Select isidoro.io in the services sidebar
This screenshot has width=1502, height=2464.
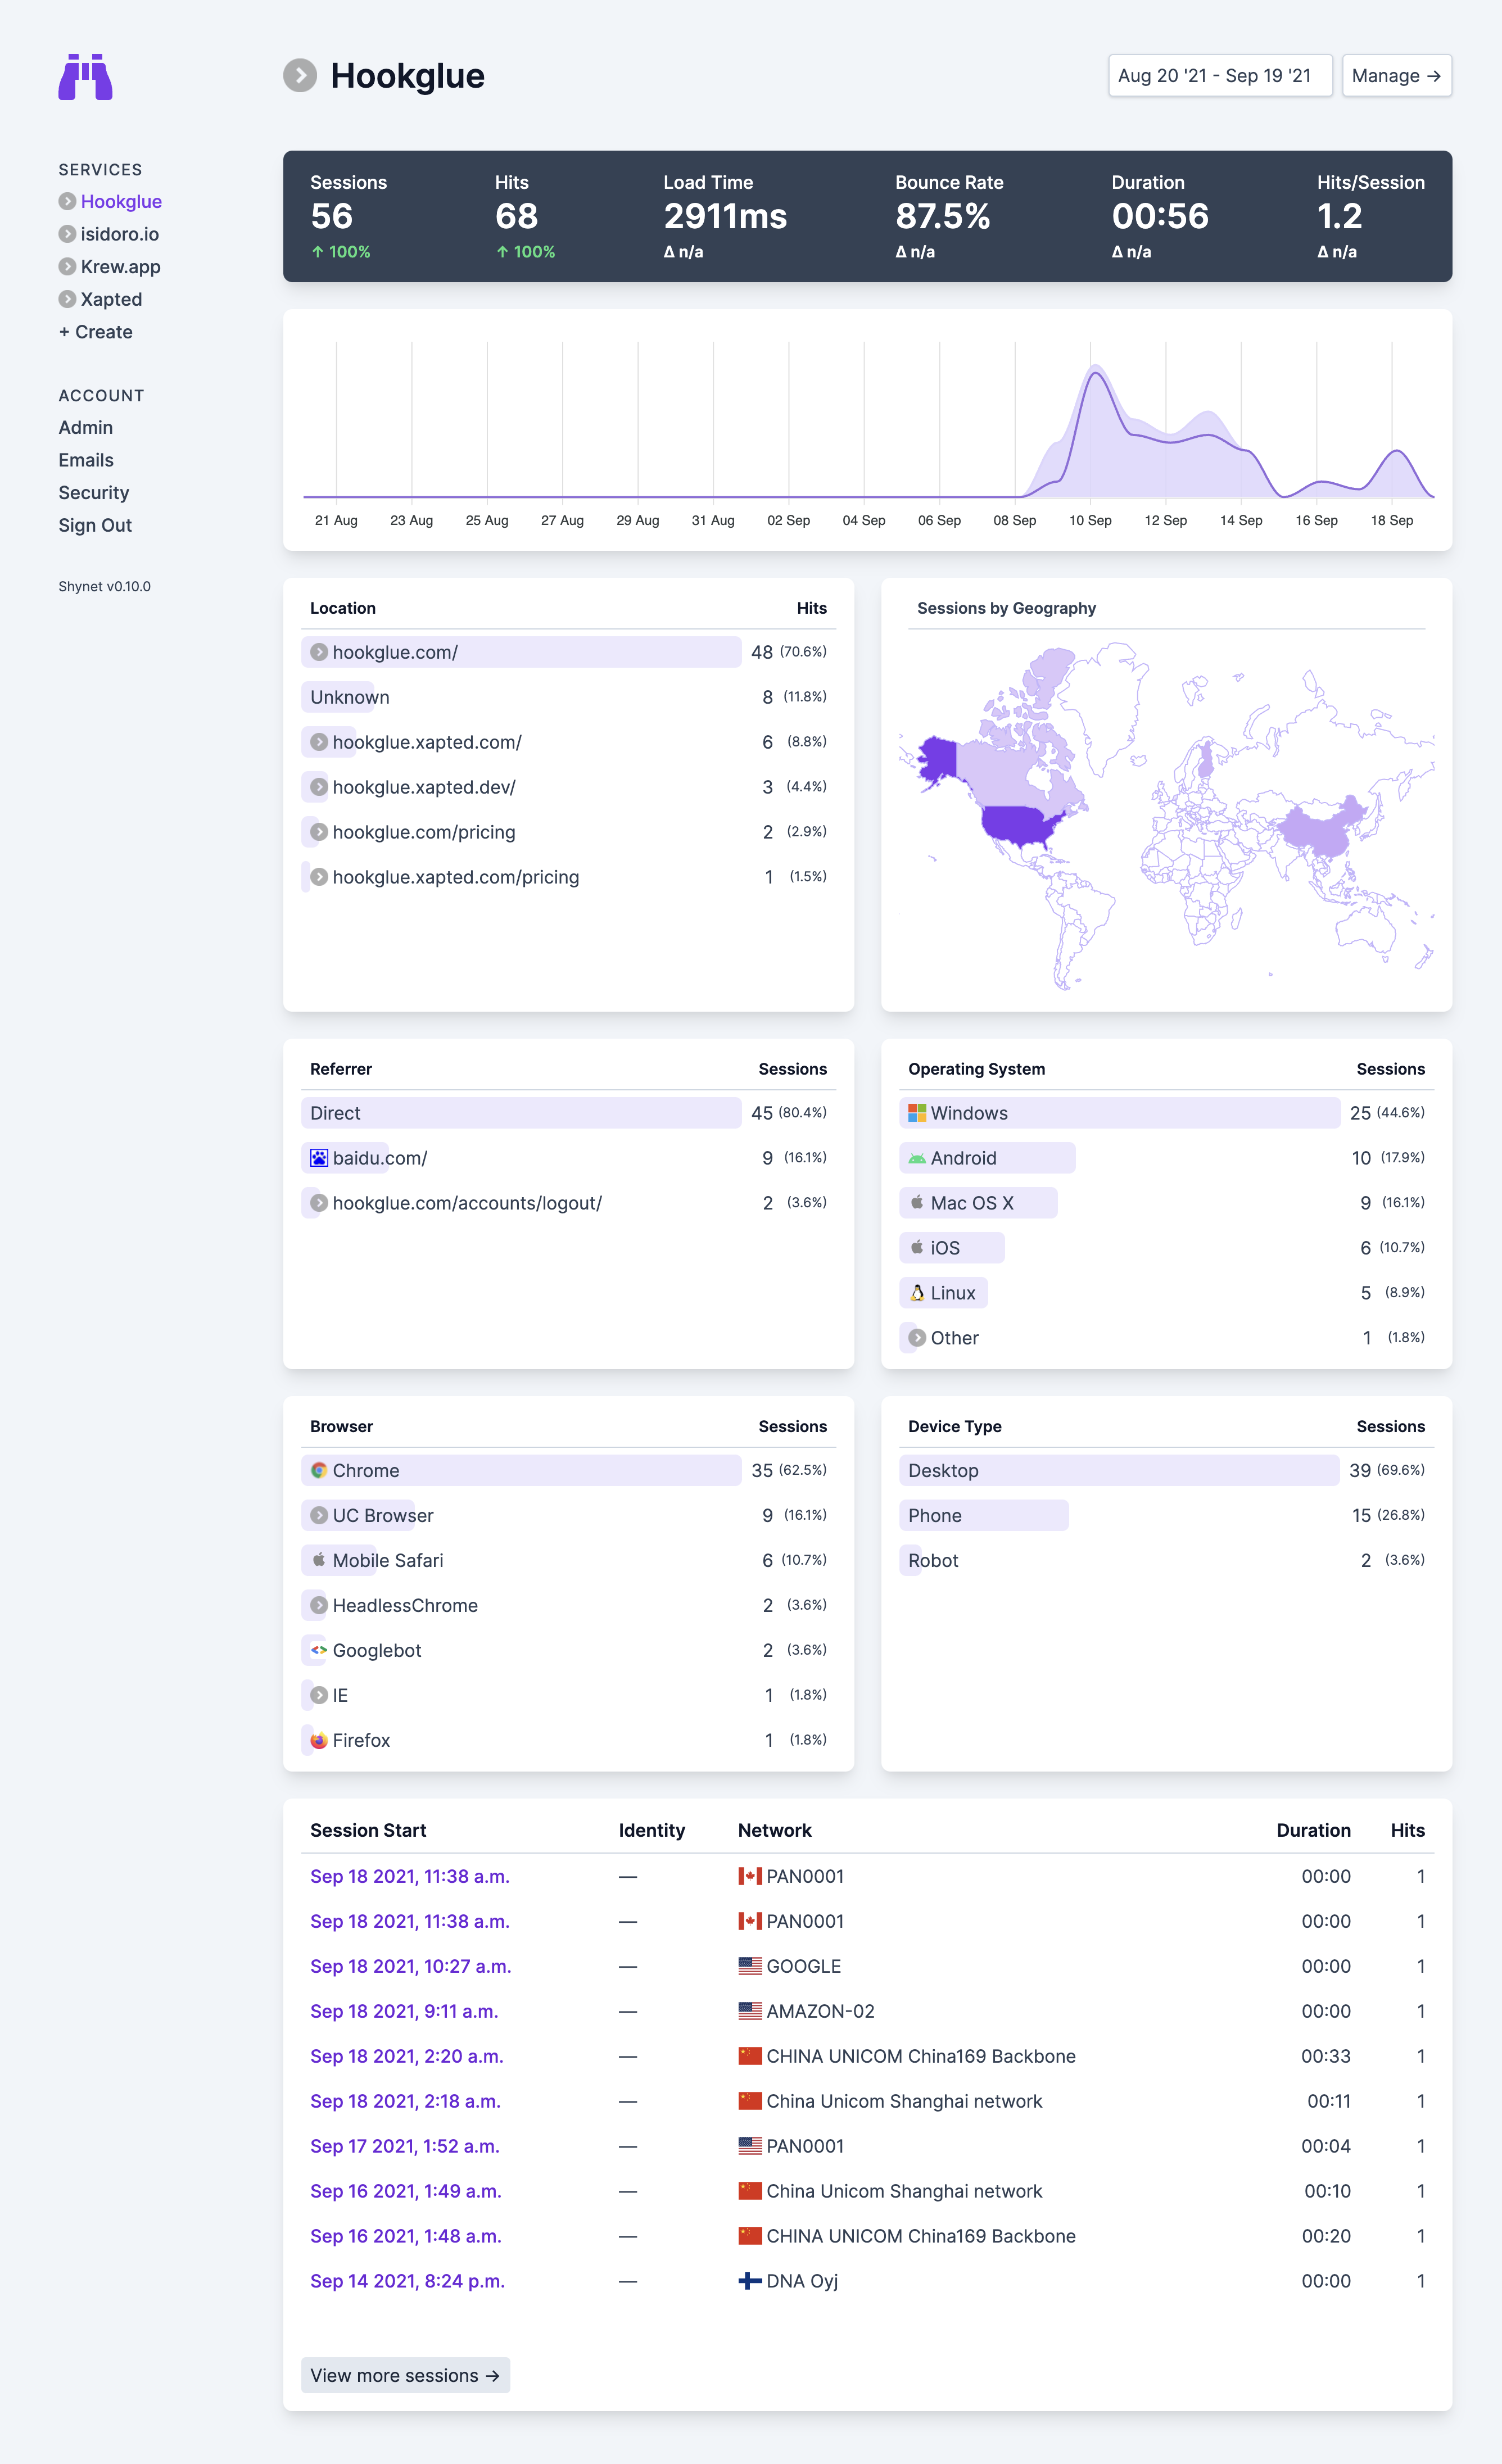(119, 234)
